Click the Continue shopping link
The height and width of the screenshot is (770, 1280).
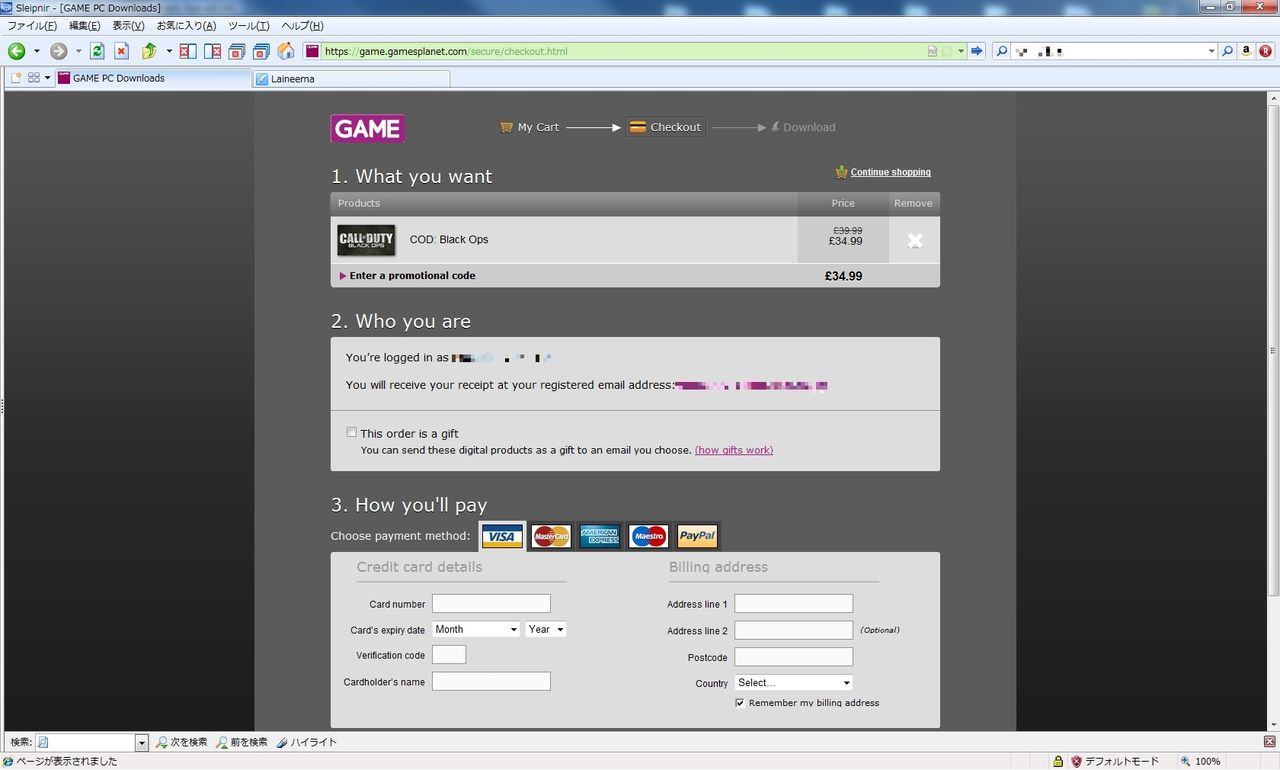click(890, 172)
